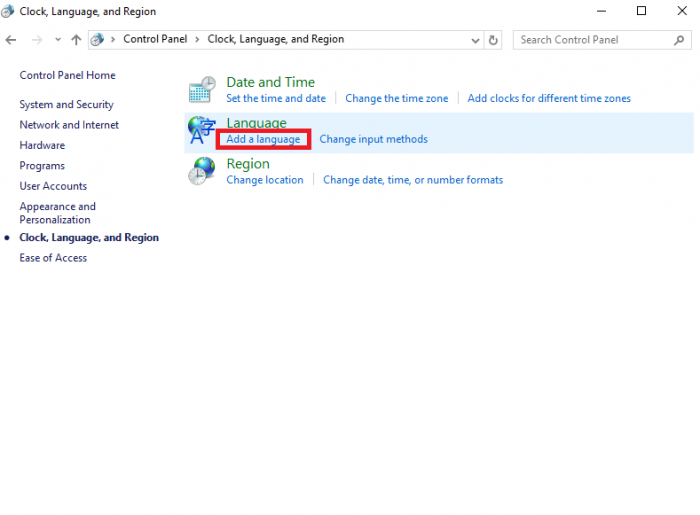Expand chevron before Control Panel breadcrumb
The width and height of the screenshot is (700, 515).
pos(113,39)
